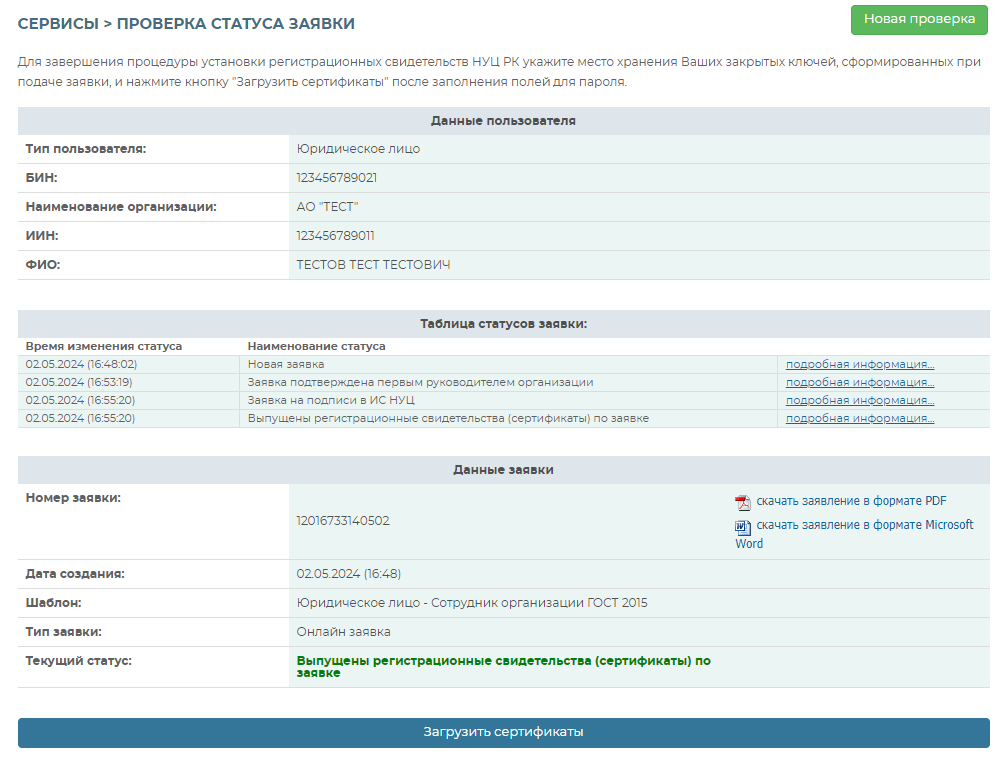
Task: Select the organization name АО "ТЕСТ"
Action: (327, 207)
